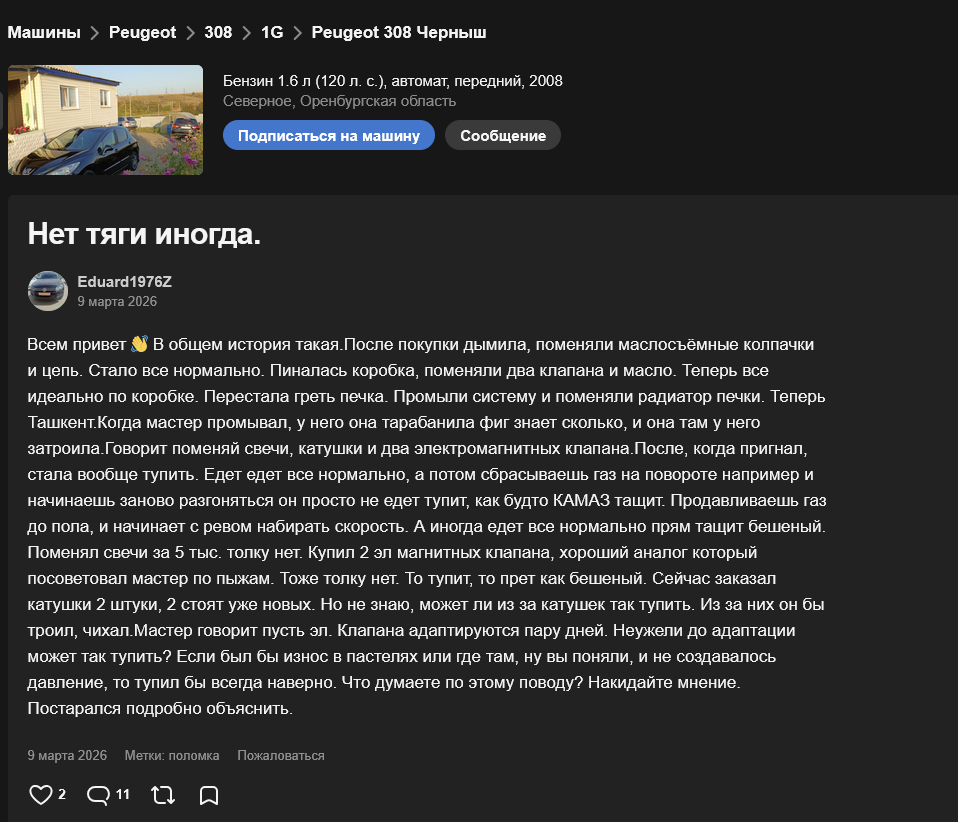Open Eduard1976Z profile link
The width and height of the screenshot is (958, 822).
coord(125,282)
